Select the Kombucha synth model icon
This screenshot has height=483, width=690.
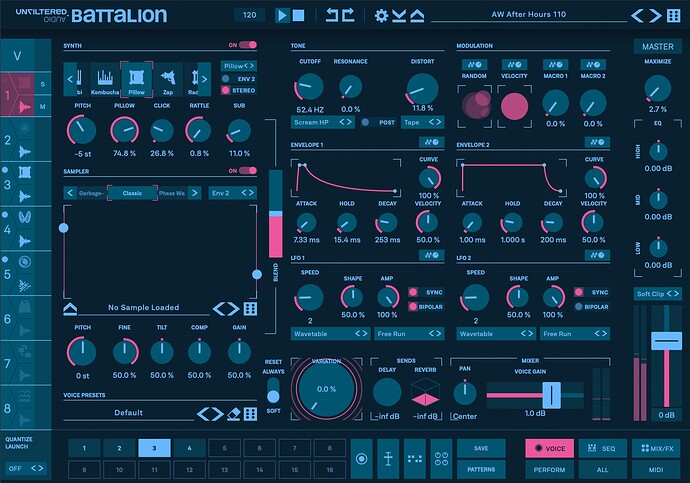105,80
